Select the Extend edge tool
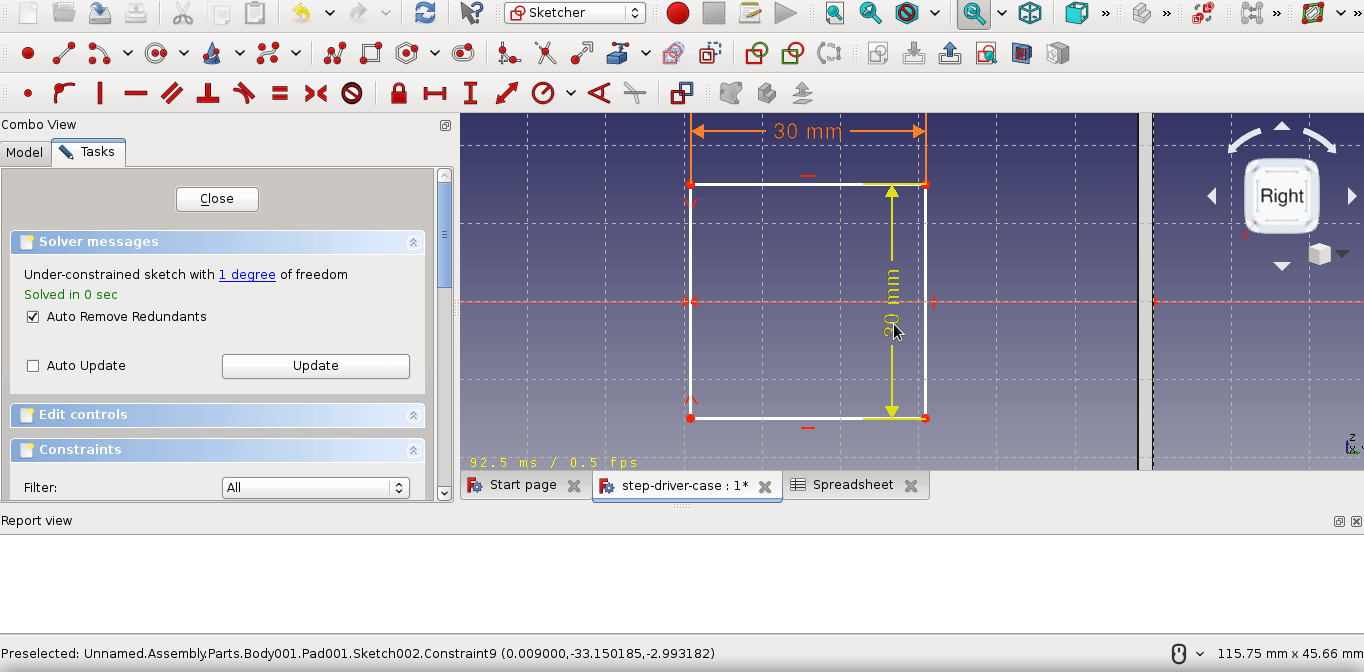1364x672 pixels. click(x=581, y=53)
